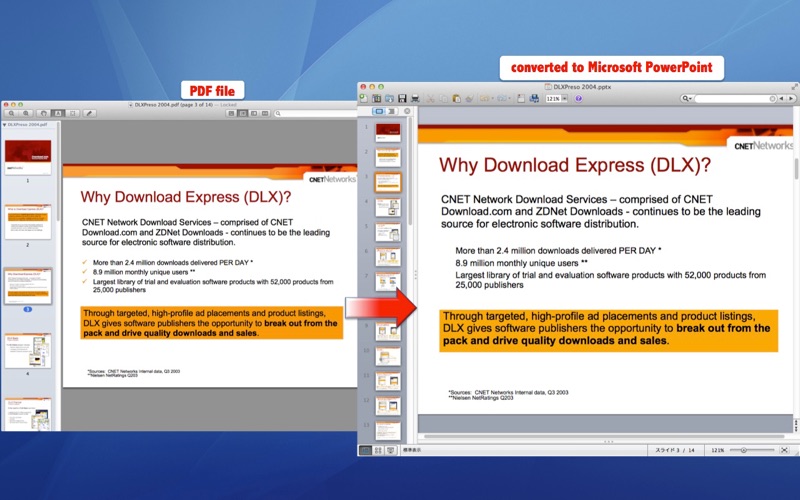Click the Save floppy icon in PowerPoint
This screenshot has height=500, width=800.
(x=403, y=98)
